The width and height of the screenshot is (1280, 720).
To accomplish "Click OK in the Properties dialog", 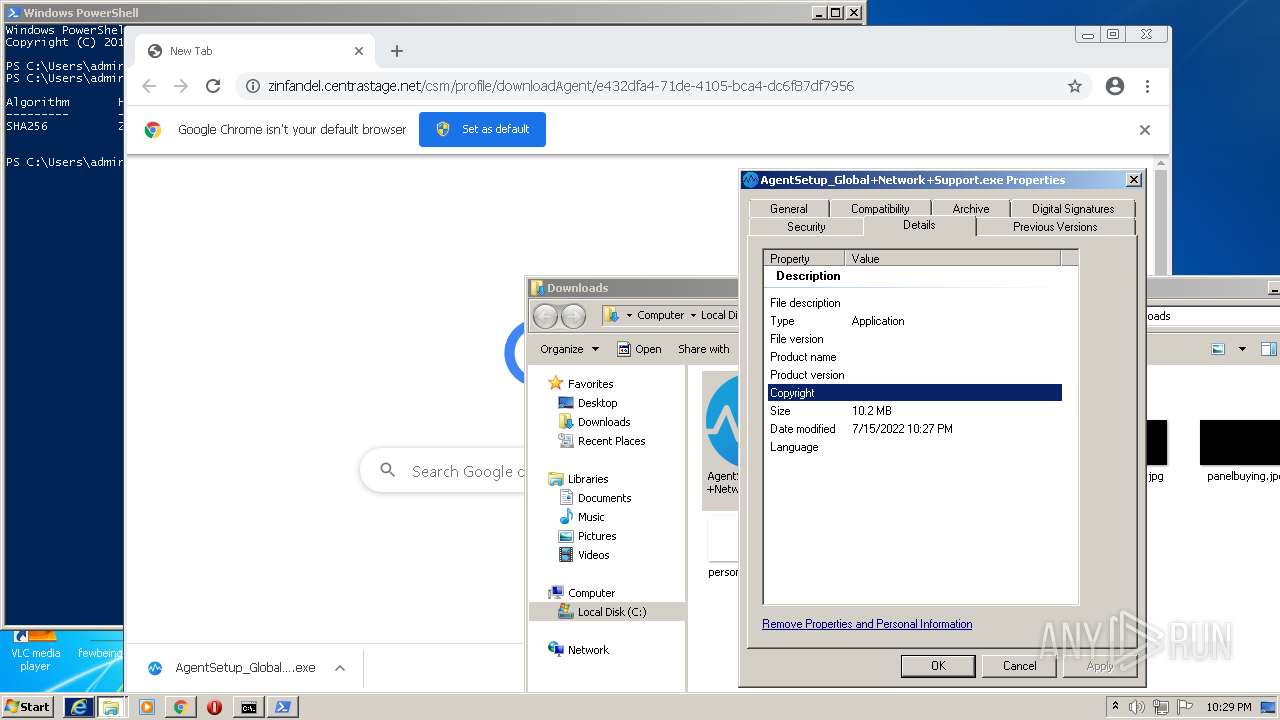I will click(x=938, y=666).
